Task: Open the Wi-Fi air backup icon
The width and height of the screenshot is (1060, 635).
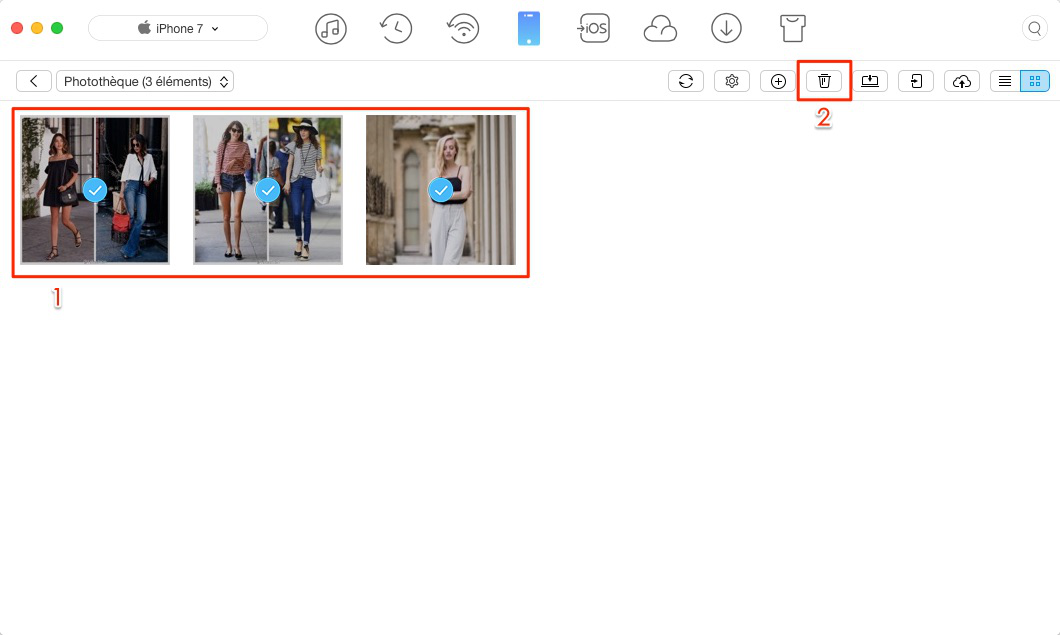Action: pyautogui.click(x=463, y=28)
